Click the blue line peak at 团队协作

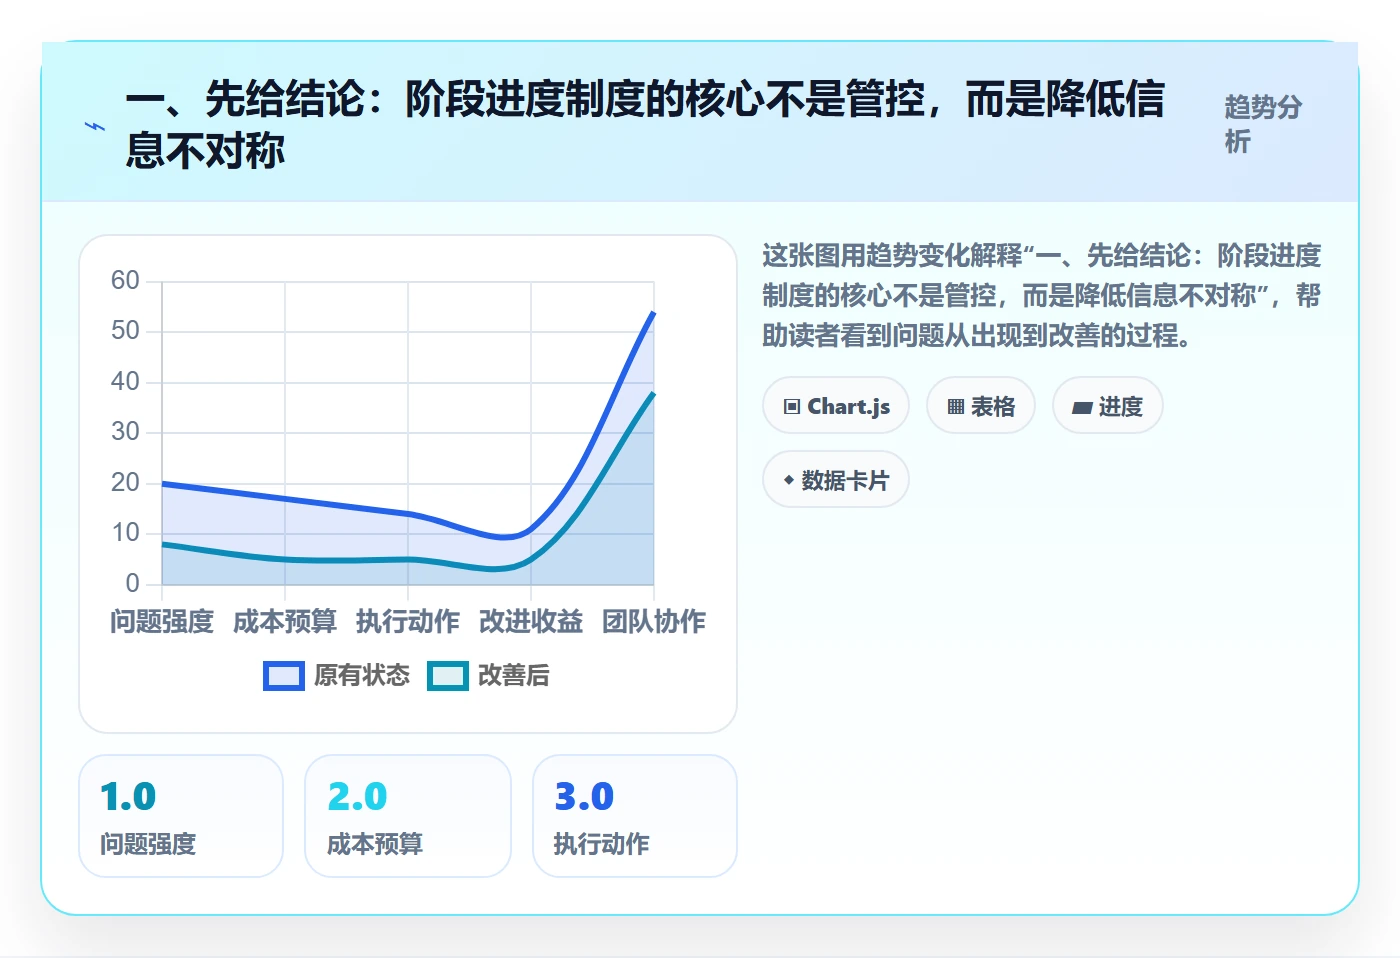click(653, 313)
